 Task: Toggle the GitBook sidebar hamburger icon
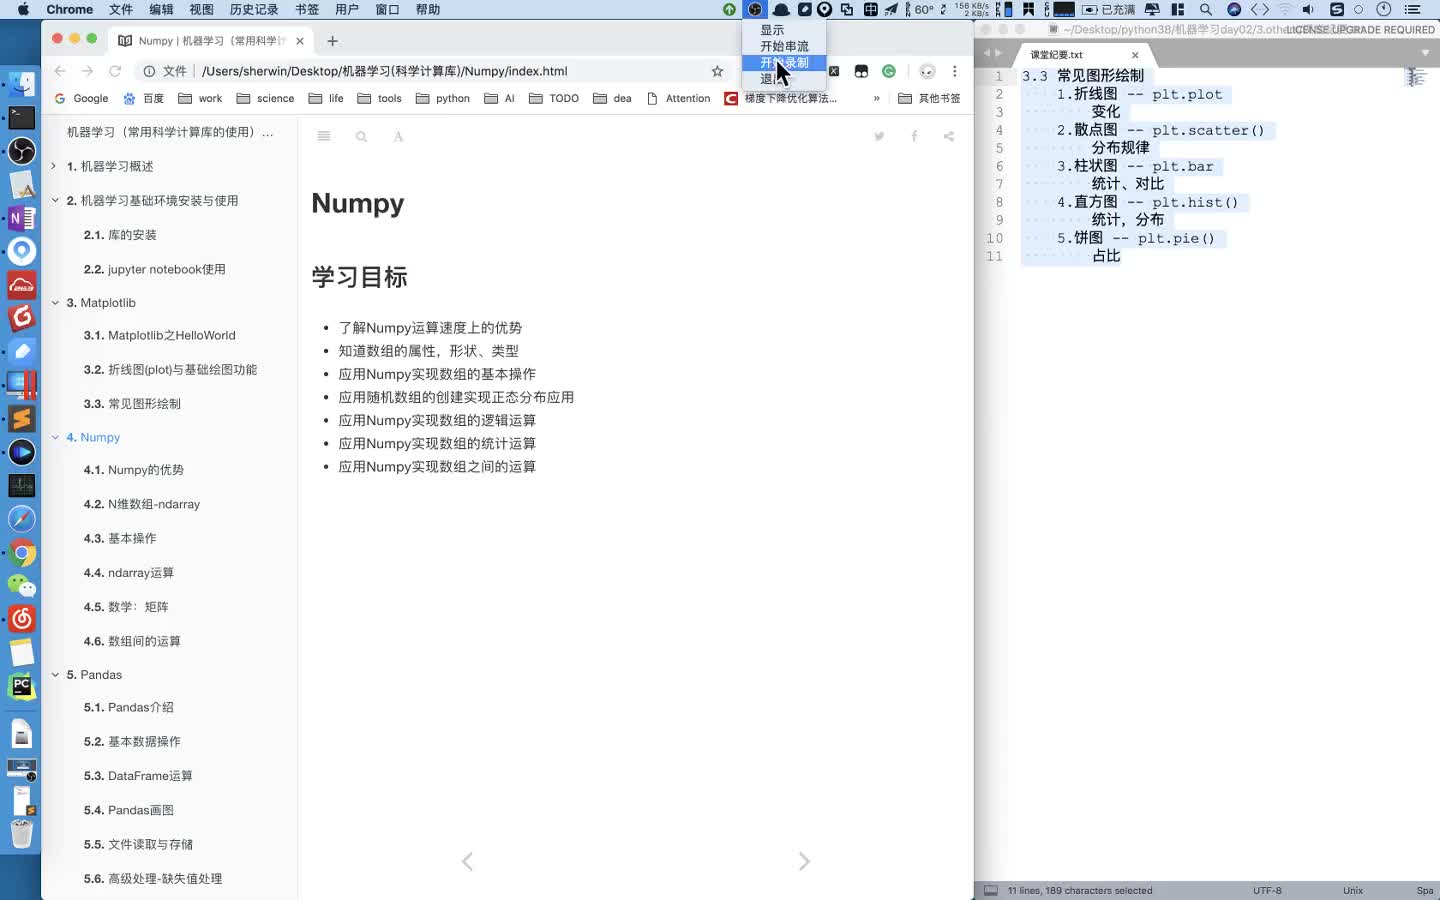324,136
